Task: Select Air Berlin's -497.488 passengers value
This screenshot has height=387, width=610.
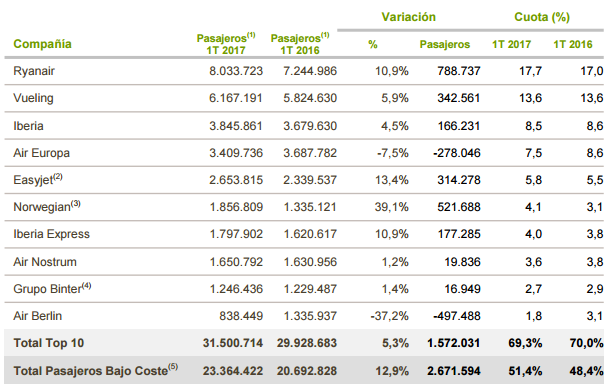Action: pyautogui.click(x=457, y=316)
